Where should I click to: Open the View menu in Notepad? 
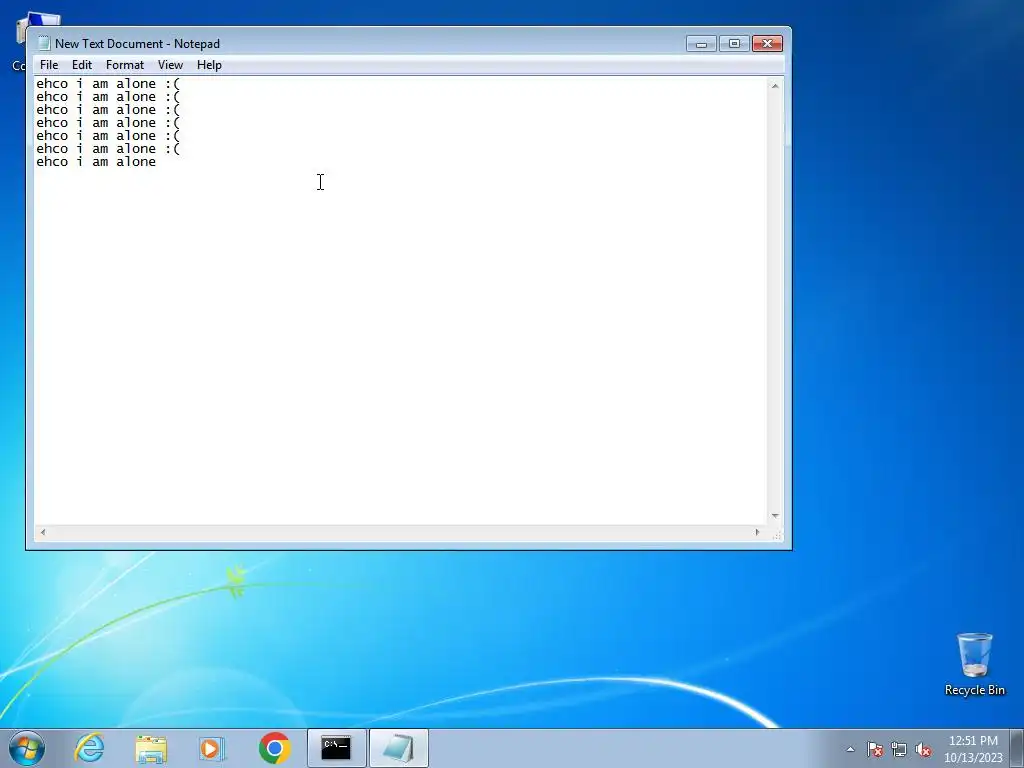170,65
